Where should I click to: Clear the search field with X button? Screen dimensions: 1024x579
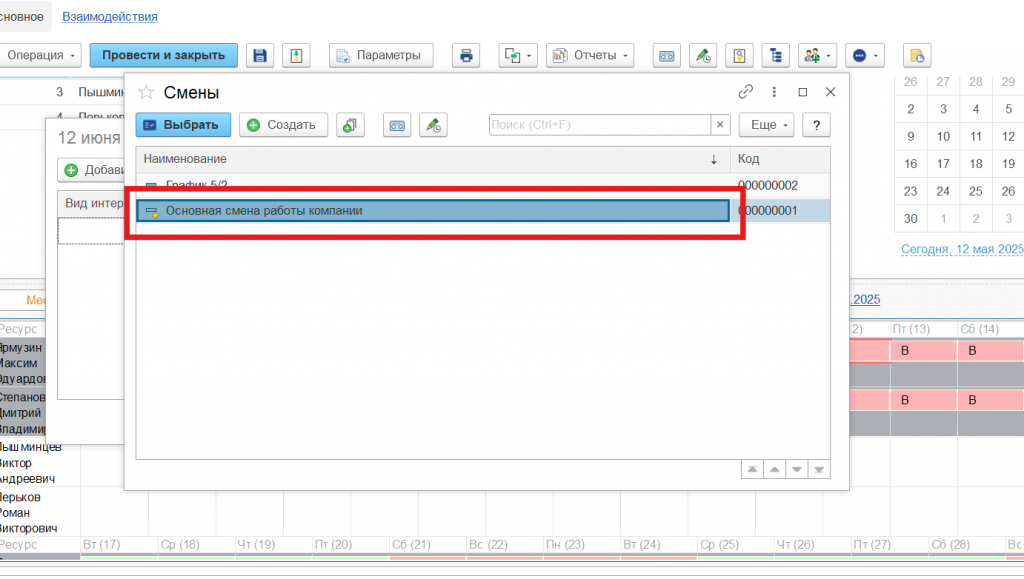pos(720,125)
